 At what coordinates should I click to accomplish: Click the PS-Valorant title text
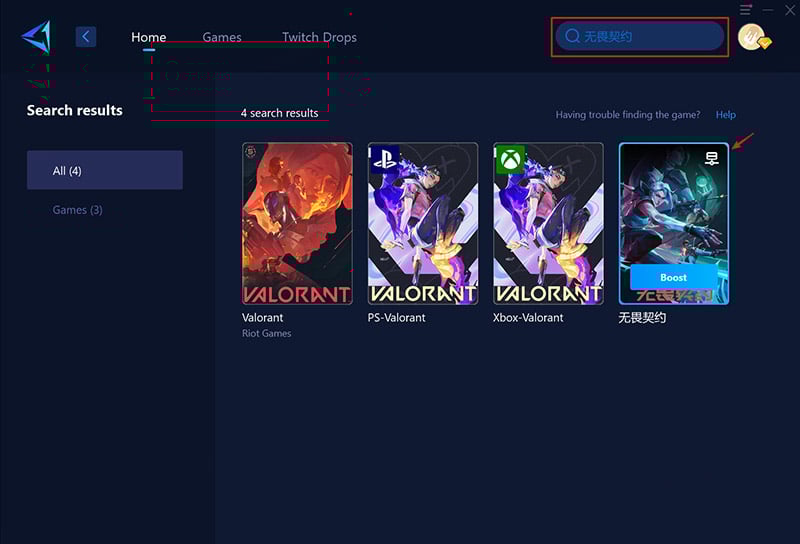coord(396,317)
